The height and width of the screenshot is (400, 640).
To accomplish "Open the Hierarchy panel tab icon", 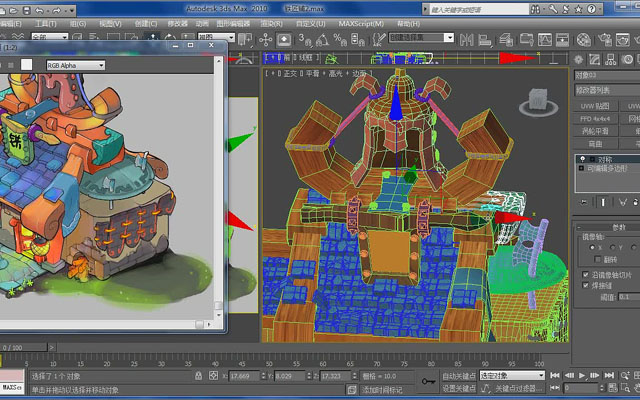I will (x=611, y=60).
